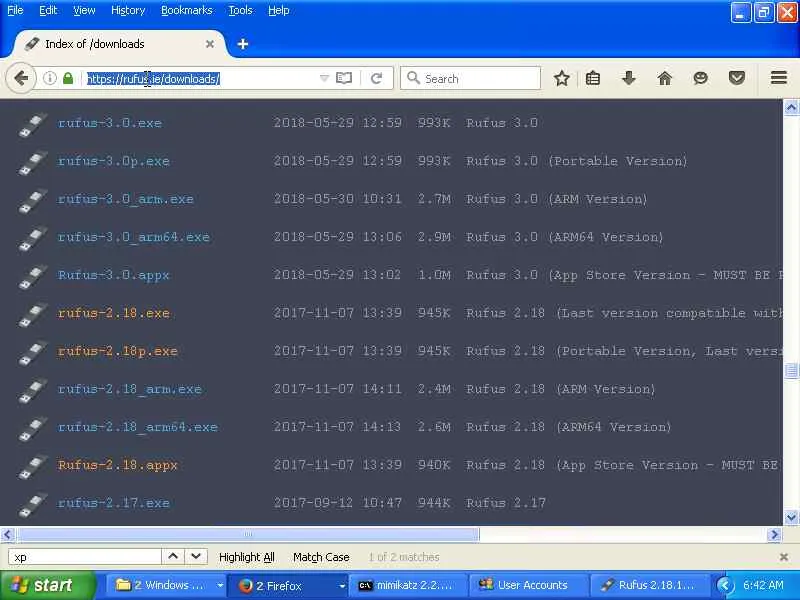Click the smiley chat icon in toolbar
This screenshot has height=600, width=800.
coord(701,78)
